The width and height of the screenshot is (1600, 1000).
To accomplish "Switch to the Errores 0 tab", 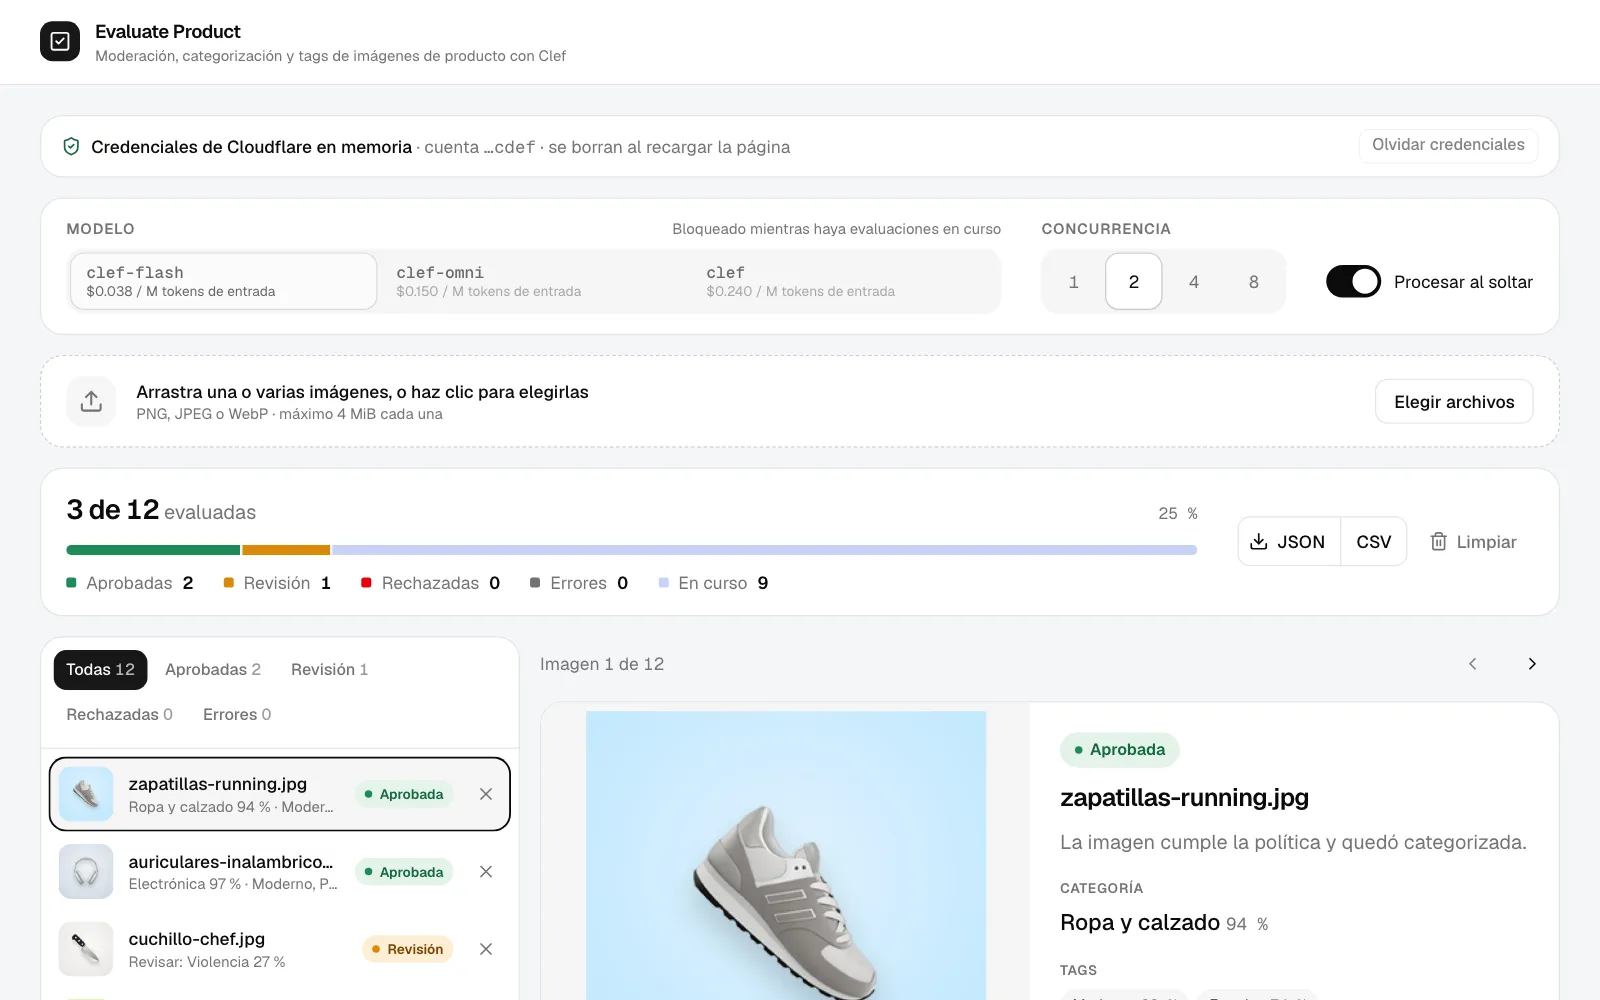I will point(237,715).
